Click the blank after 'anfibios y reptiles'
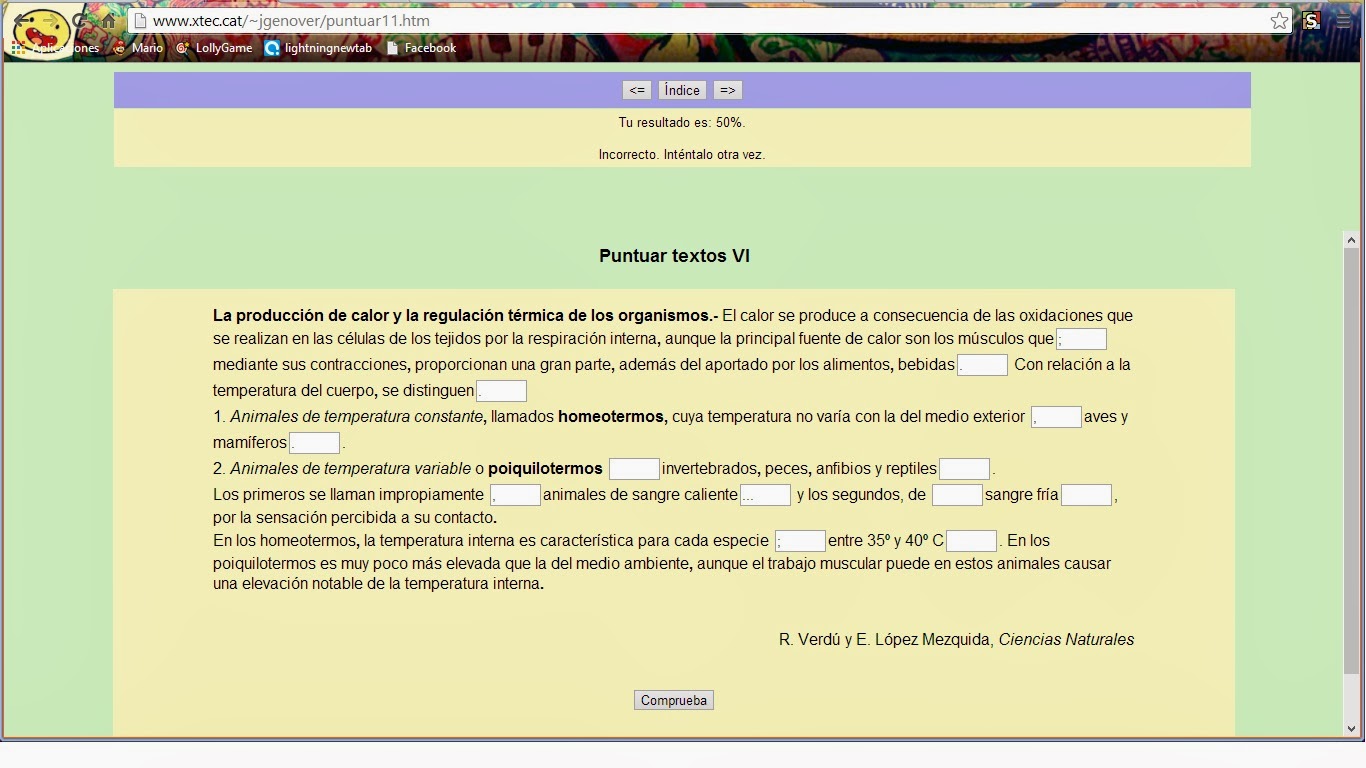Screen dimensions: 1366x768 [965, 469]
